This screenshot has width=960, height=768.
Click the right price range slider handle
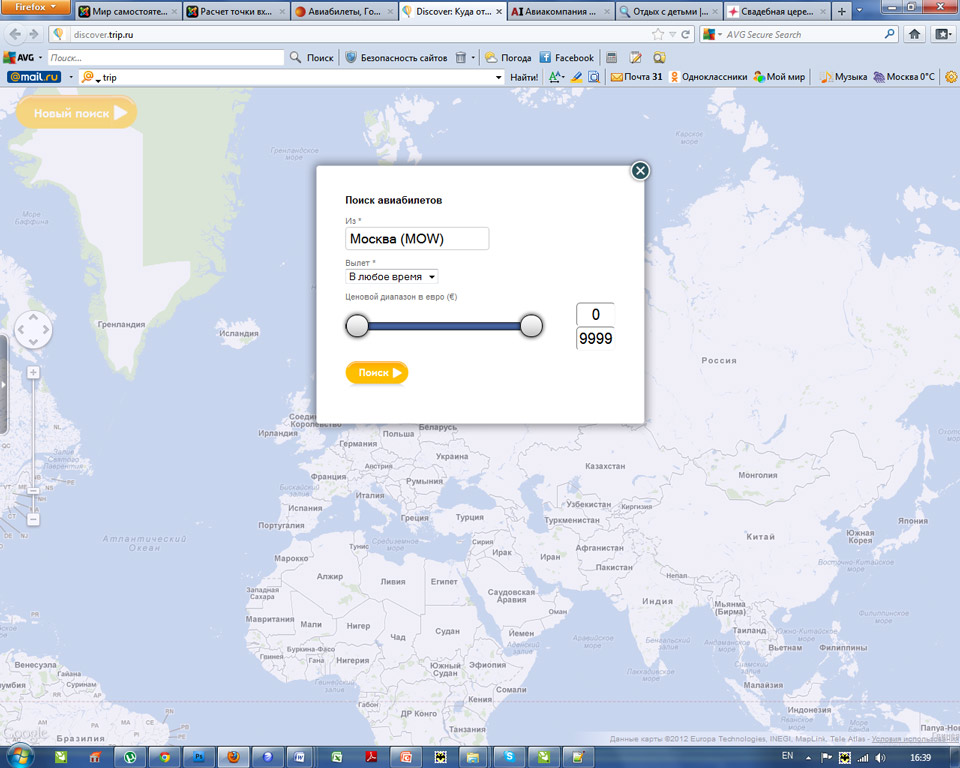(x=531, y=326)
